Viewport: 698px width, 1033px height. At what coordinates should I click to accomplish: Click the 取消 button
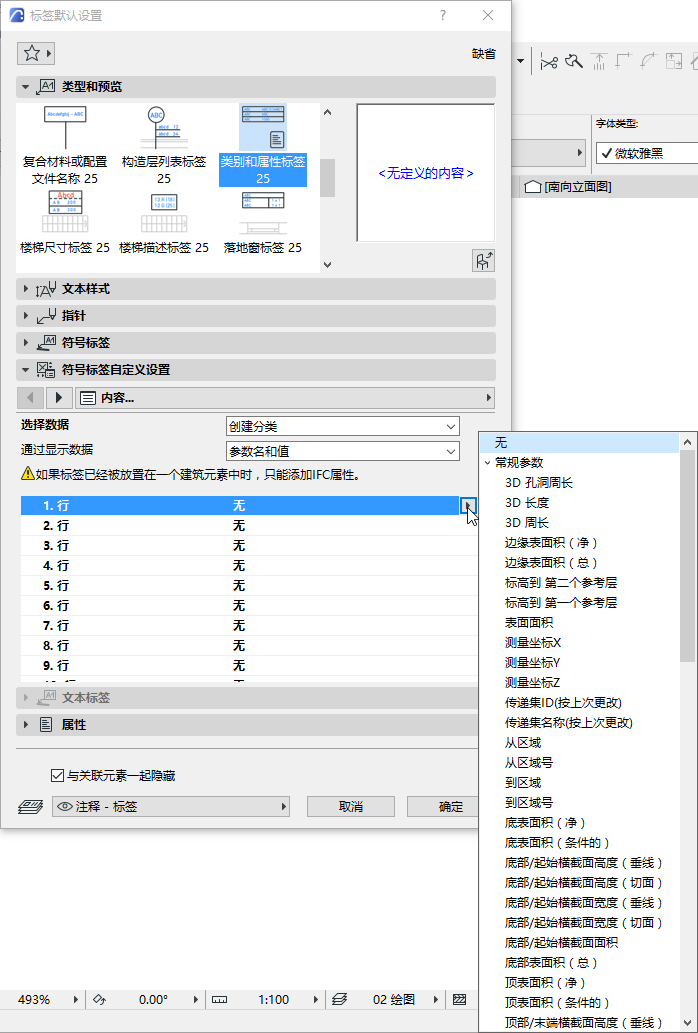(351, 806)
